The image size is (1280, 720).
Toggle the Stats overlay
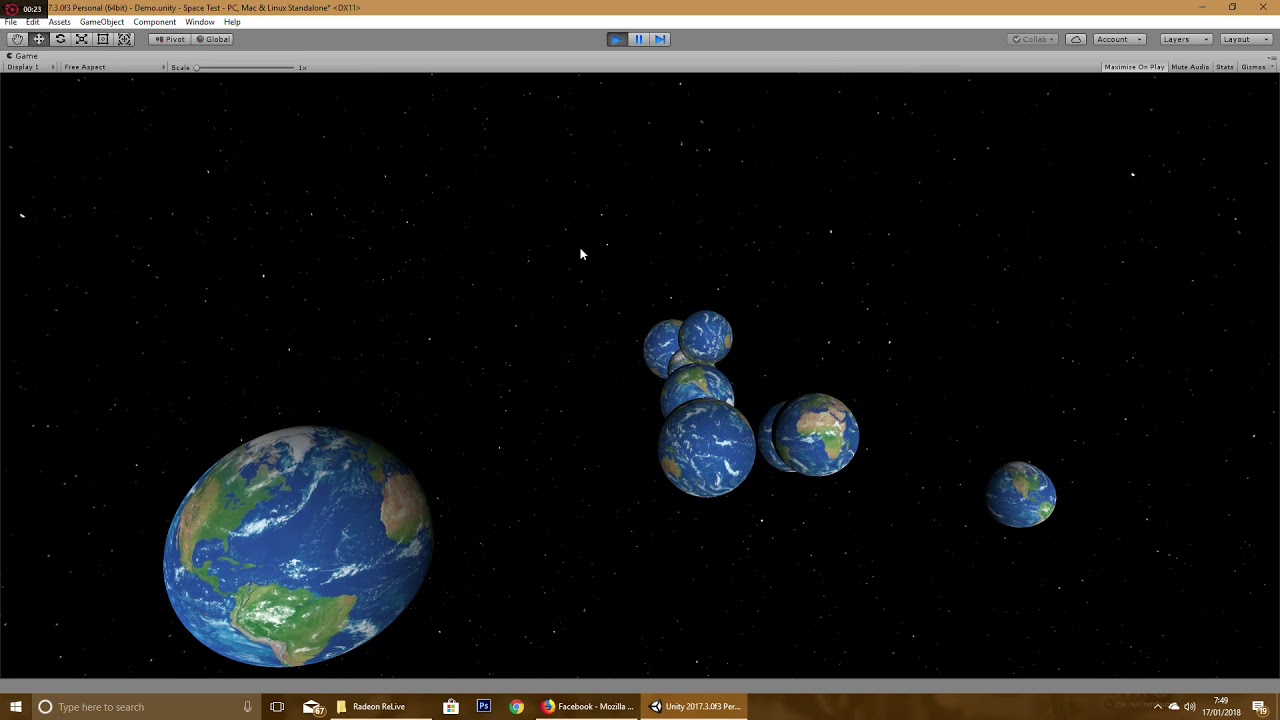pyautogui.click(x=1225, y=67)
